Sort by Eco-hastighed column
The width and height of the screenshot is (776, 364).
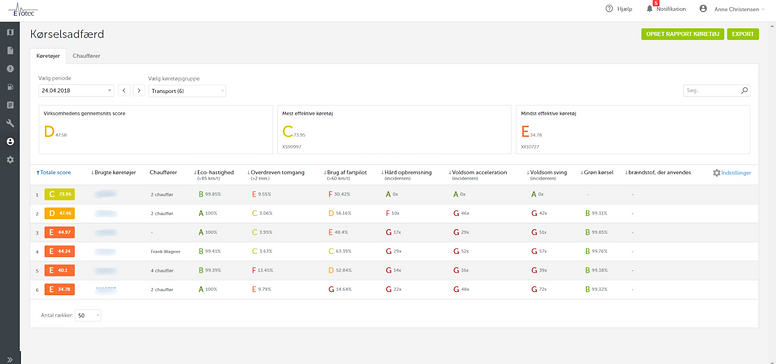[213, 173]
